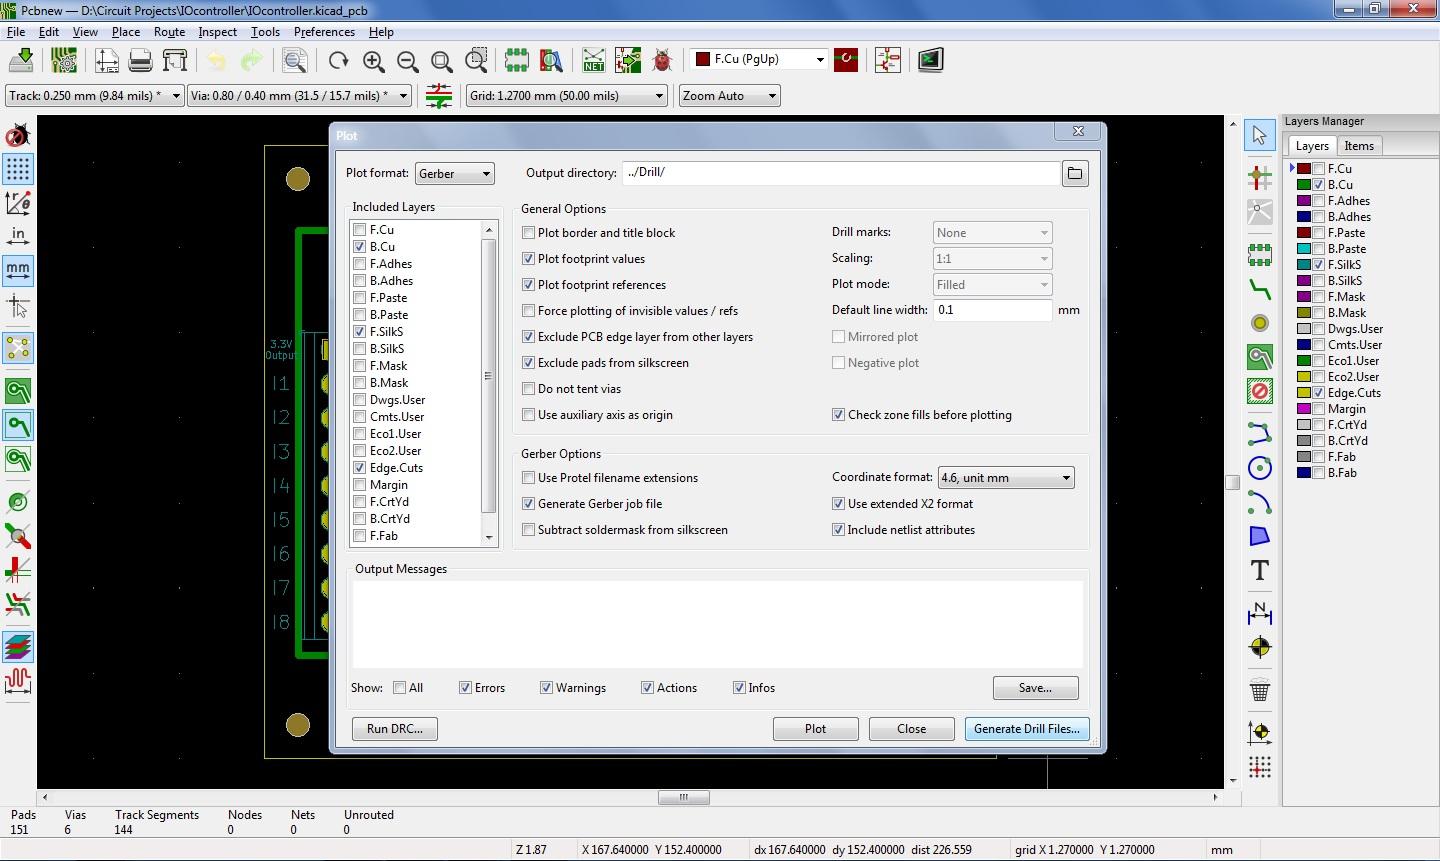Select the Draw Arc tool
This screenshot has width=1440, height=861.
[1260, 502]
